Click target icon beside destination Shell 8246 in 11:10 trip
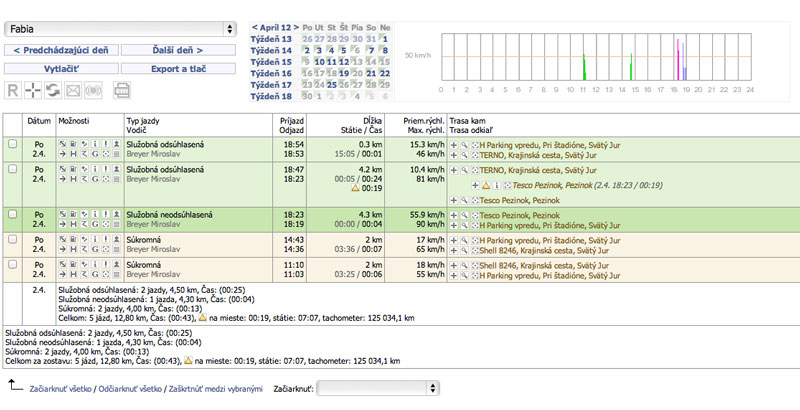The height and width of the screenshot is (410, 800). point(475,265)
